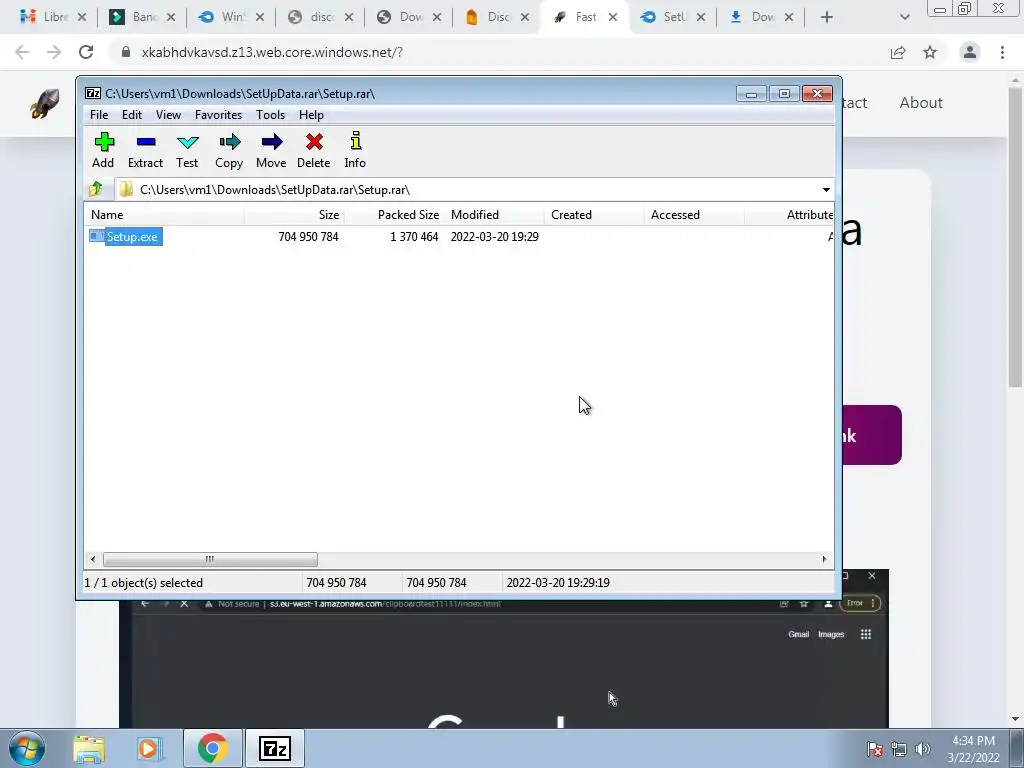Click the Copy toolbar icon

(x=229, y=150)
